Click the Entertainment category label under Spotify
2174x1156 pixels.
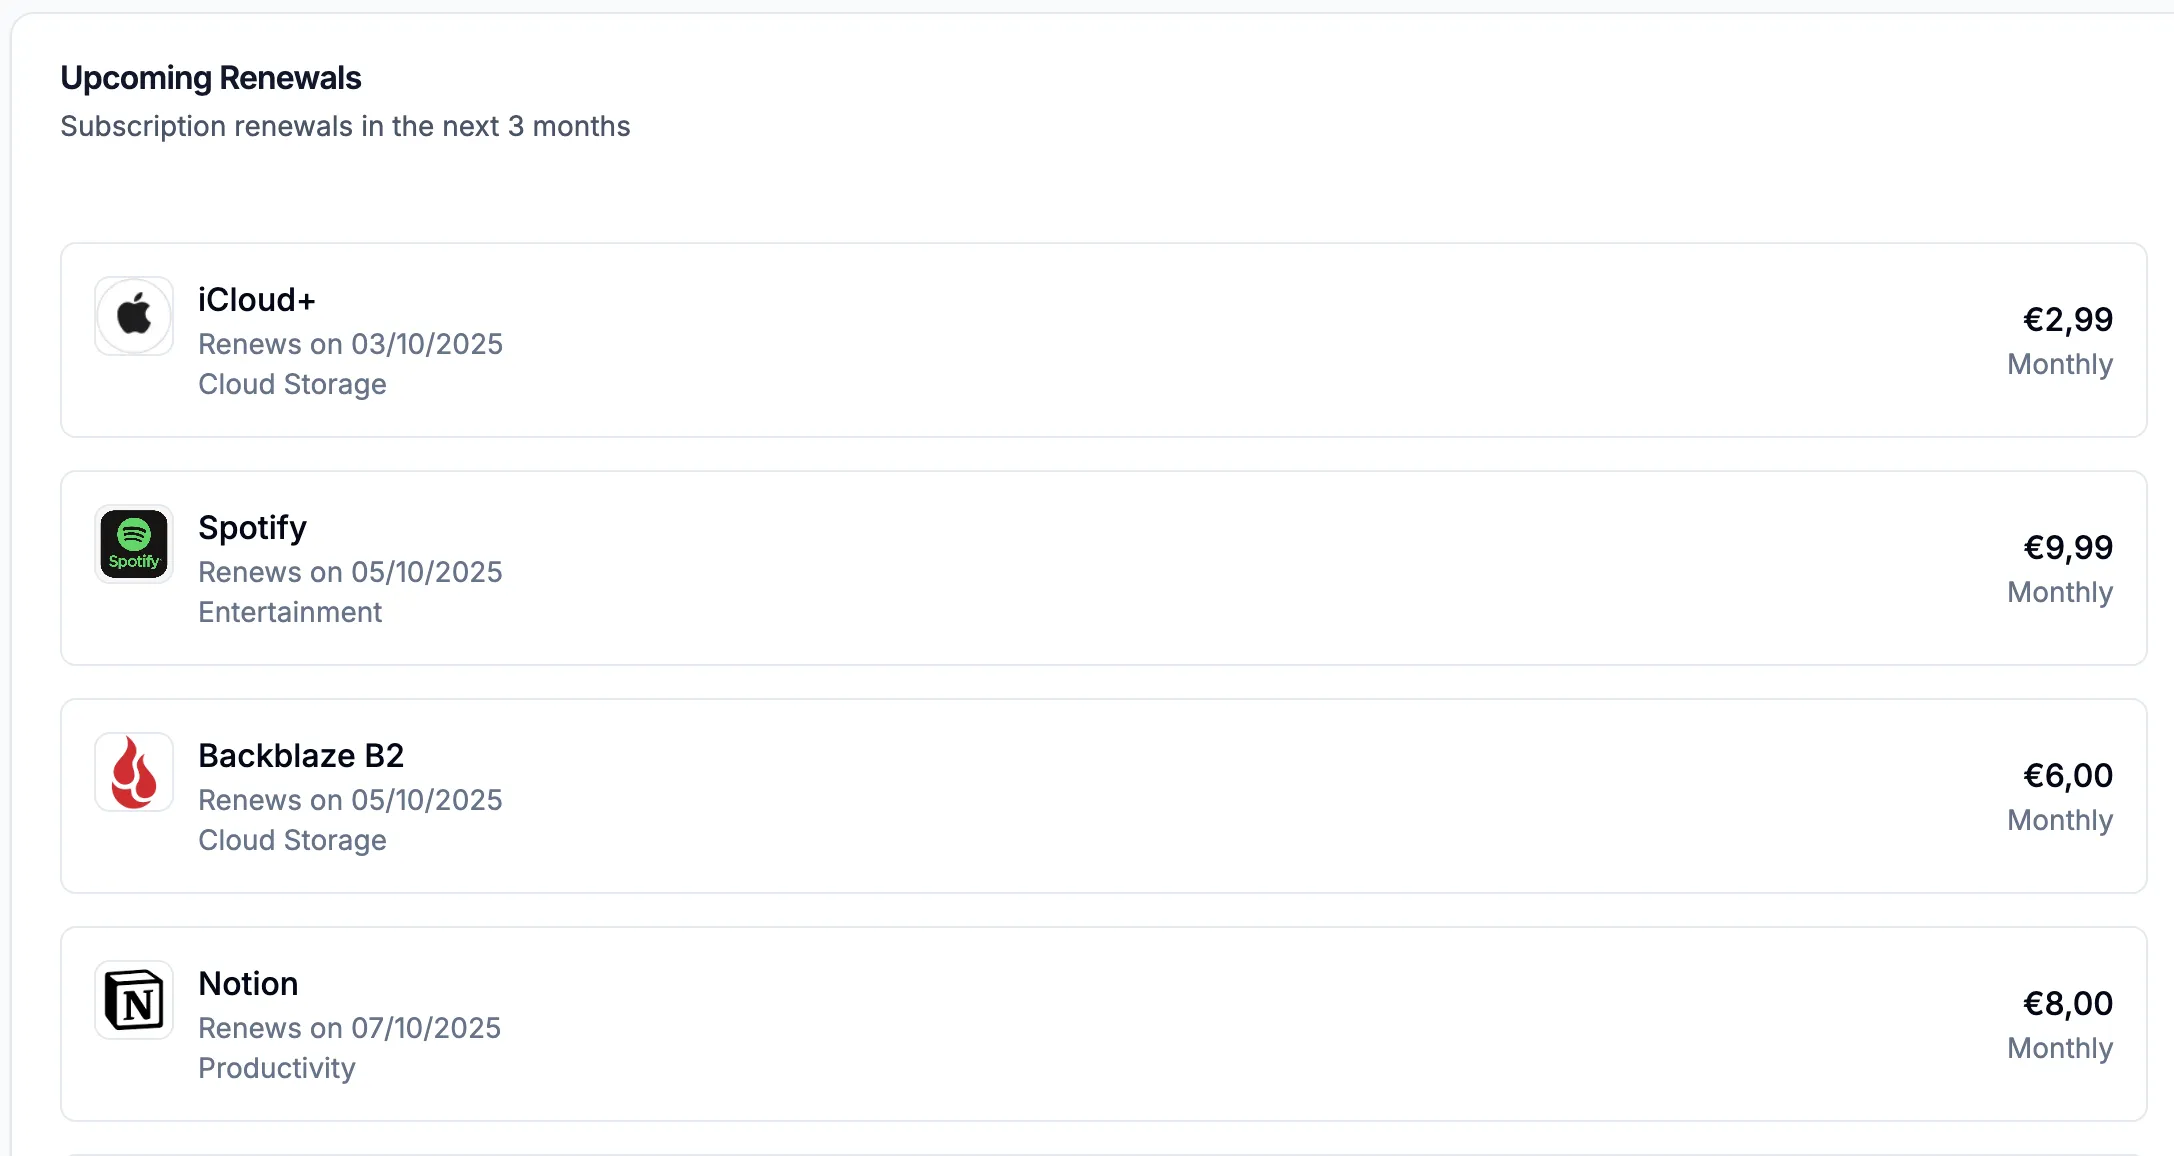290,612
